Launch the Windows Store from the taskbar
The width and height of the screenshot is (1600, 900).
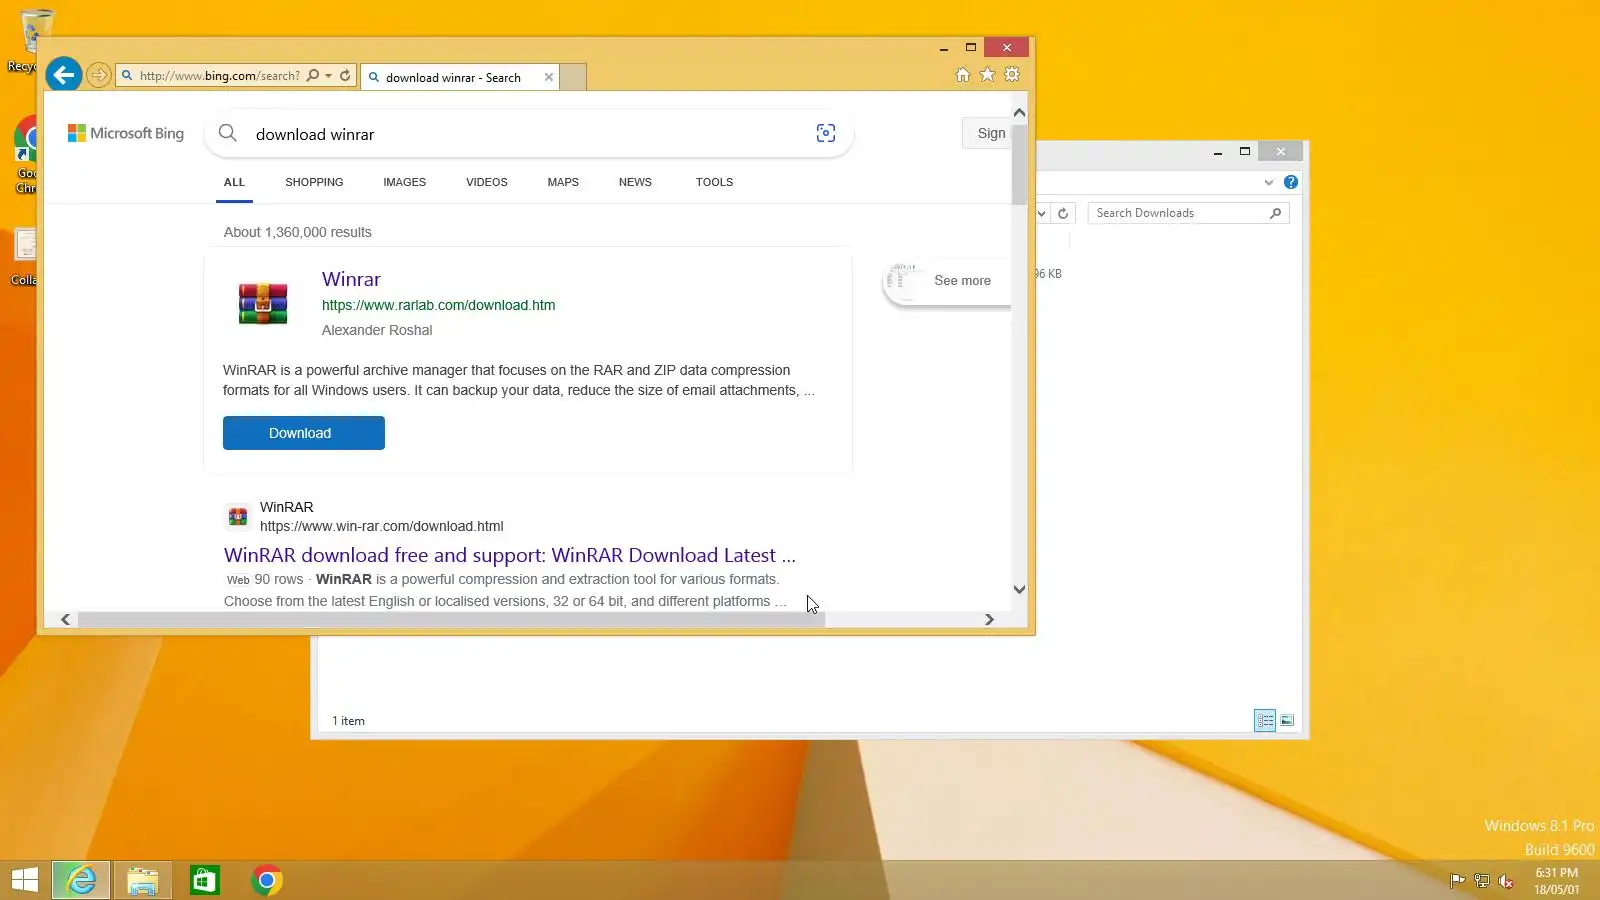point(205,880)
